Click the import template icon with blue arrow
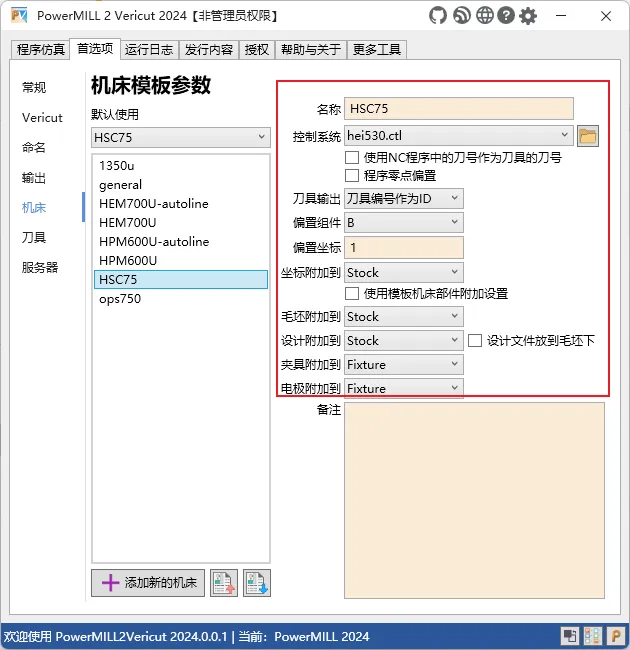Image resolution: width=630 pixels, height=650 pixels. [x=257, y=583]
